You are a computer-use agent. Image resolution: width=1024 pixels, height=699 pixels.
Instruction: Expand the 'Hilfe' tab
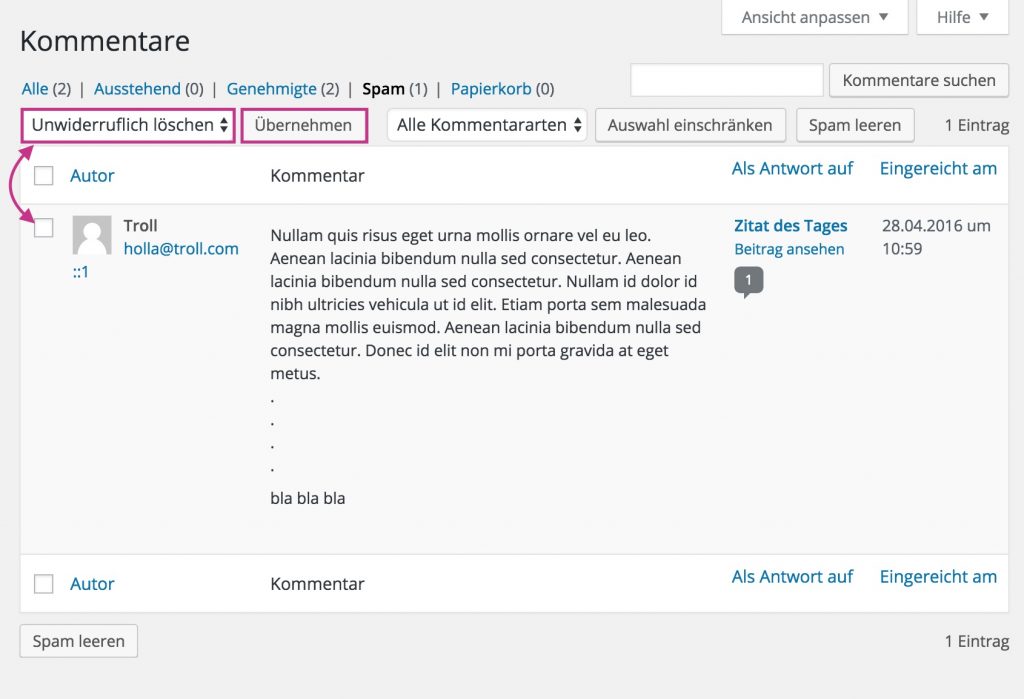click(962, 17)
